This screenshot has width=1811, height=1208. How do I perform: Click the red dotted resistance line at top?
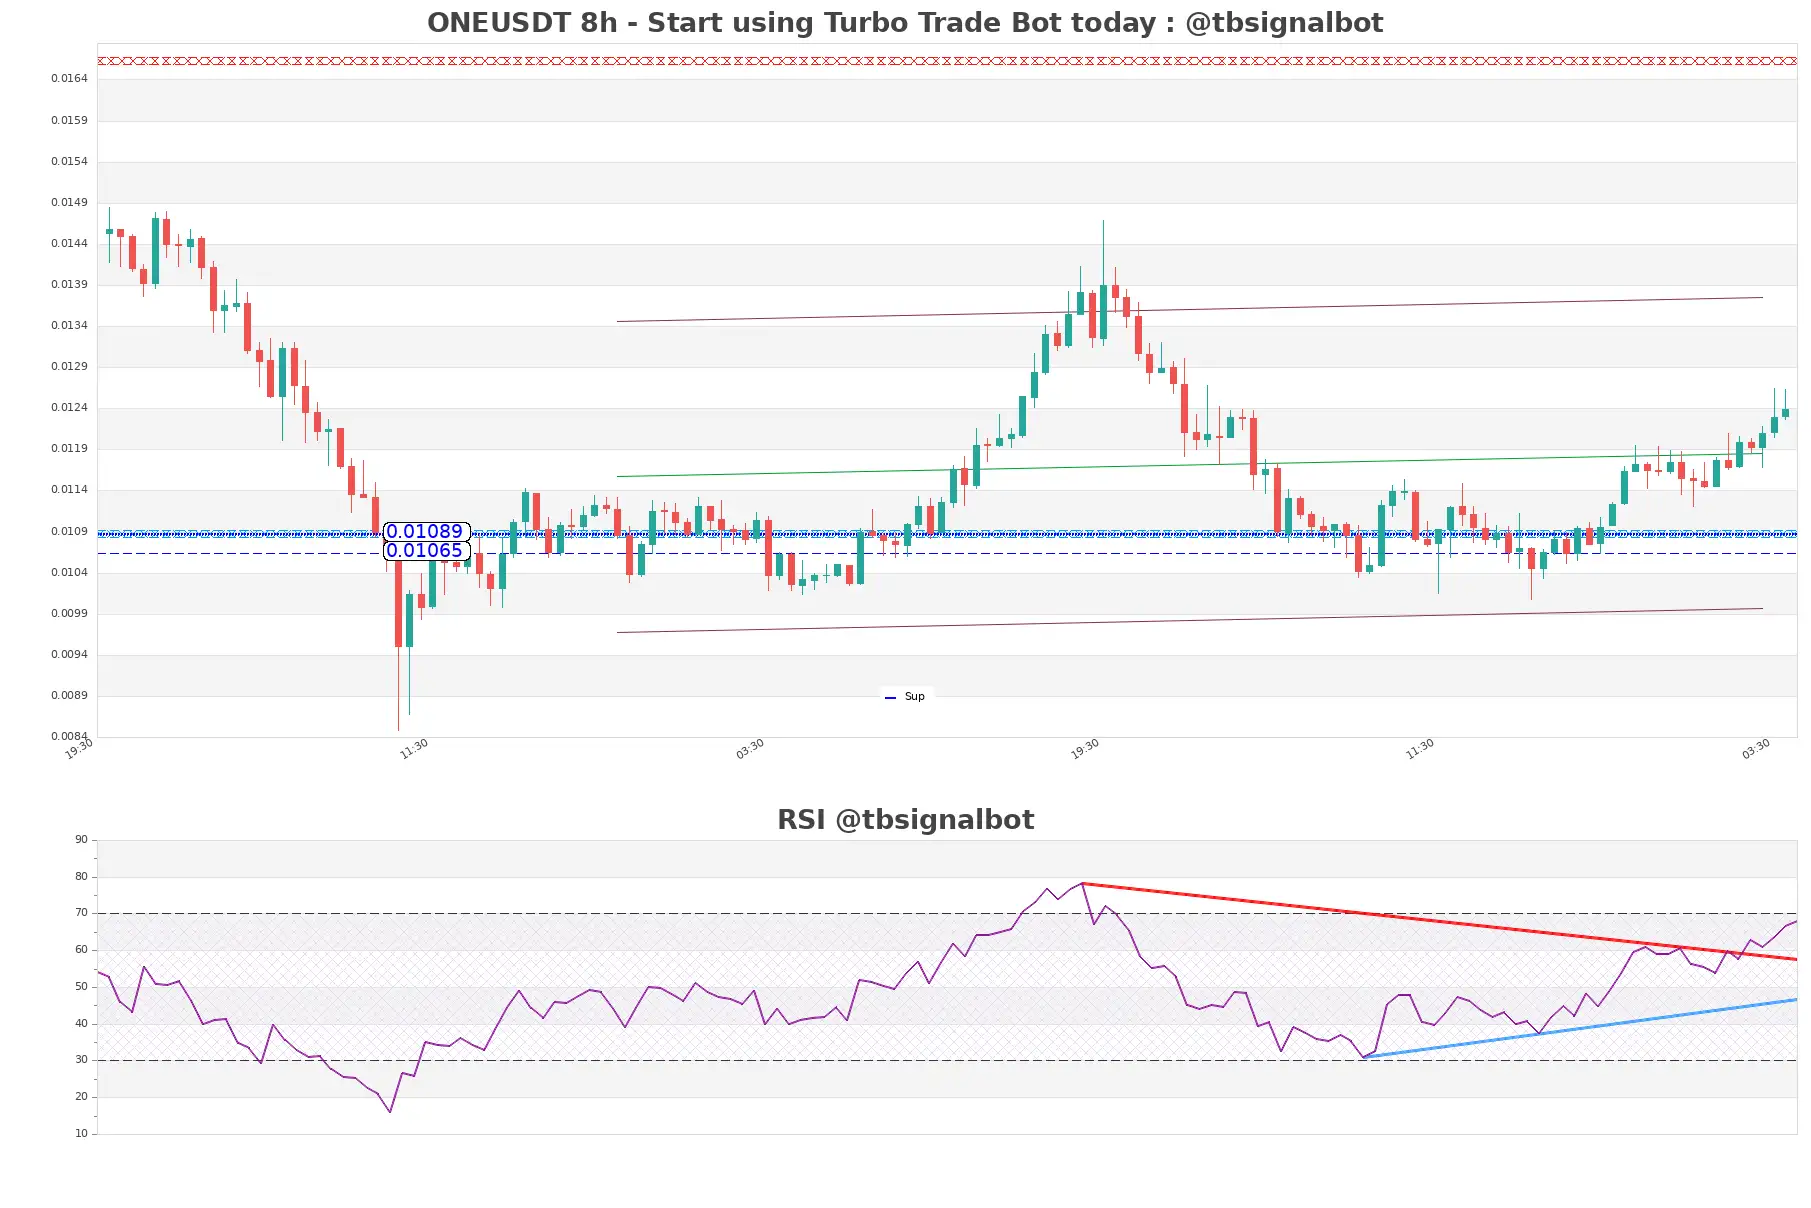click(x=947, y=61)
